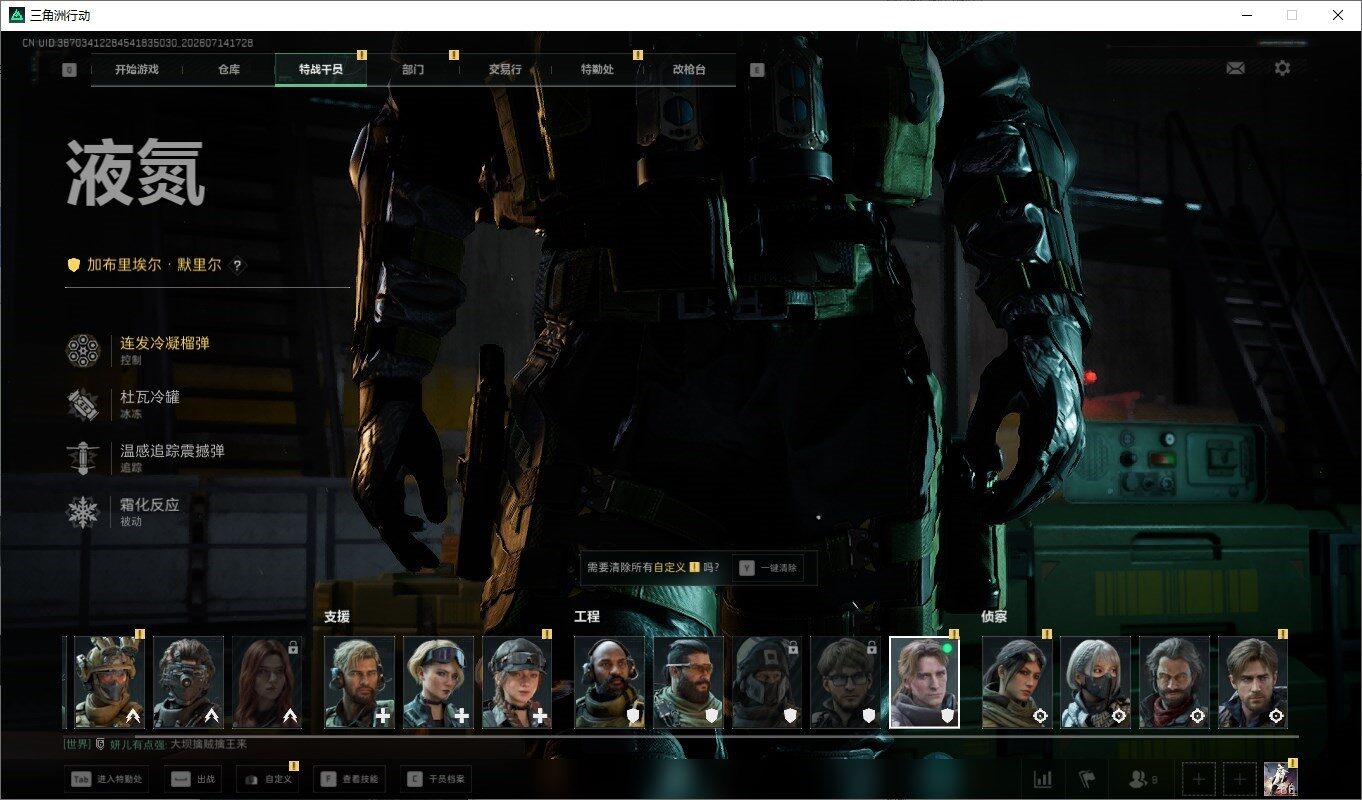Click the 一键清除 button
1362x800 pixels.
[768, 567]
